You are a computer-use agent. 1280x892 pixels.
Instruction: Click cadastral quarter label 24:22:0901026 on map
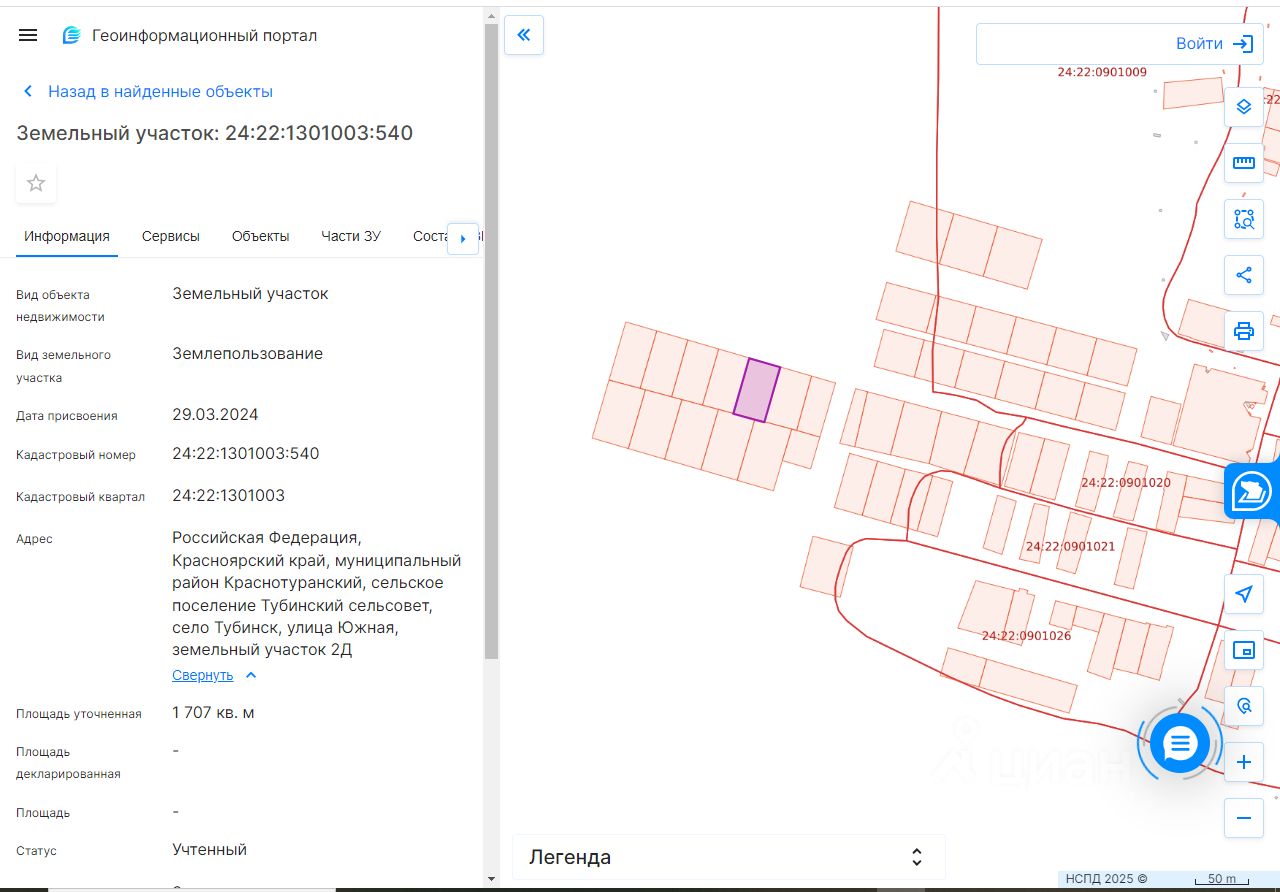coord(1026,635)
